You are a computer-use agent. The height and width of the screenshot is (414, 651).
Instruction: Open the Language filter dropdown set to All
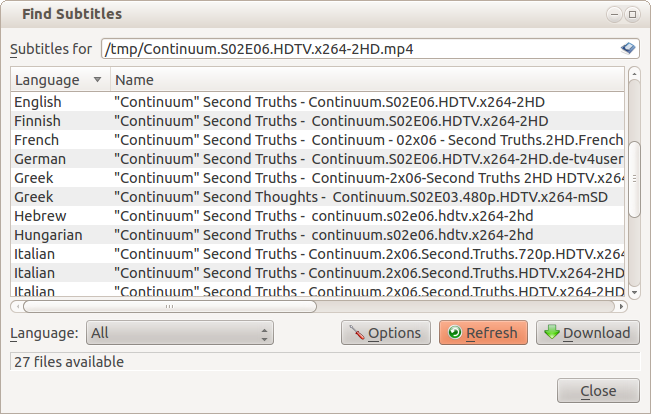click(180, 333)
